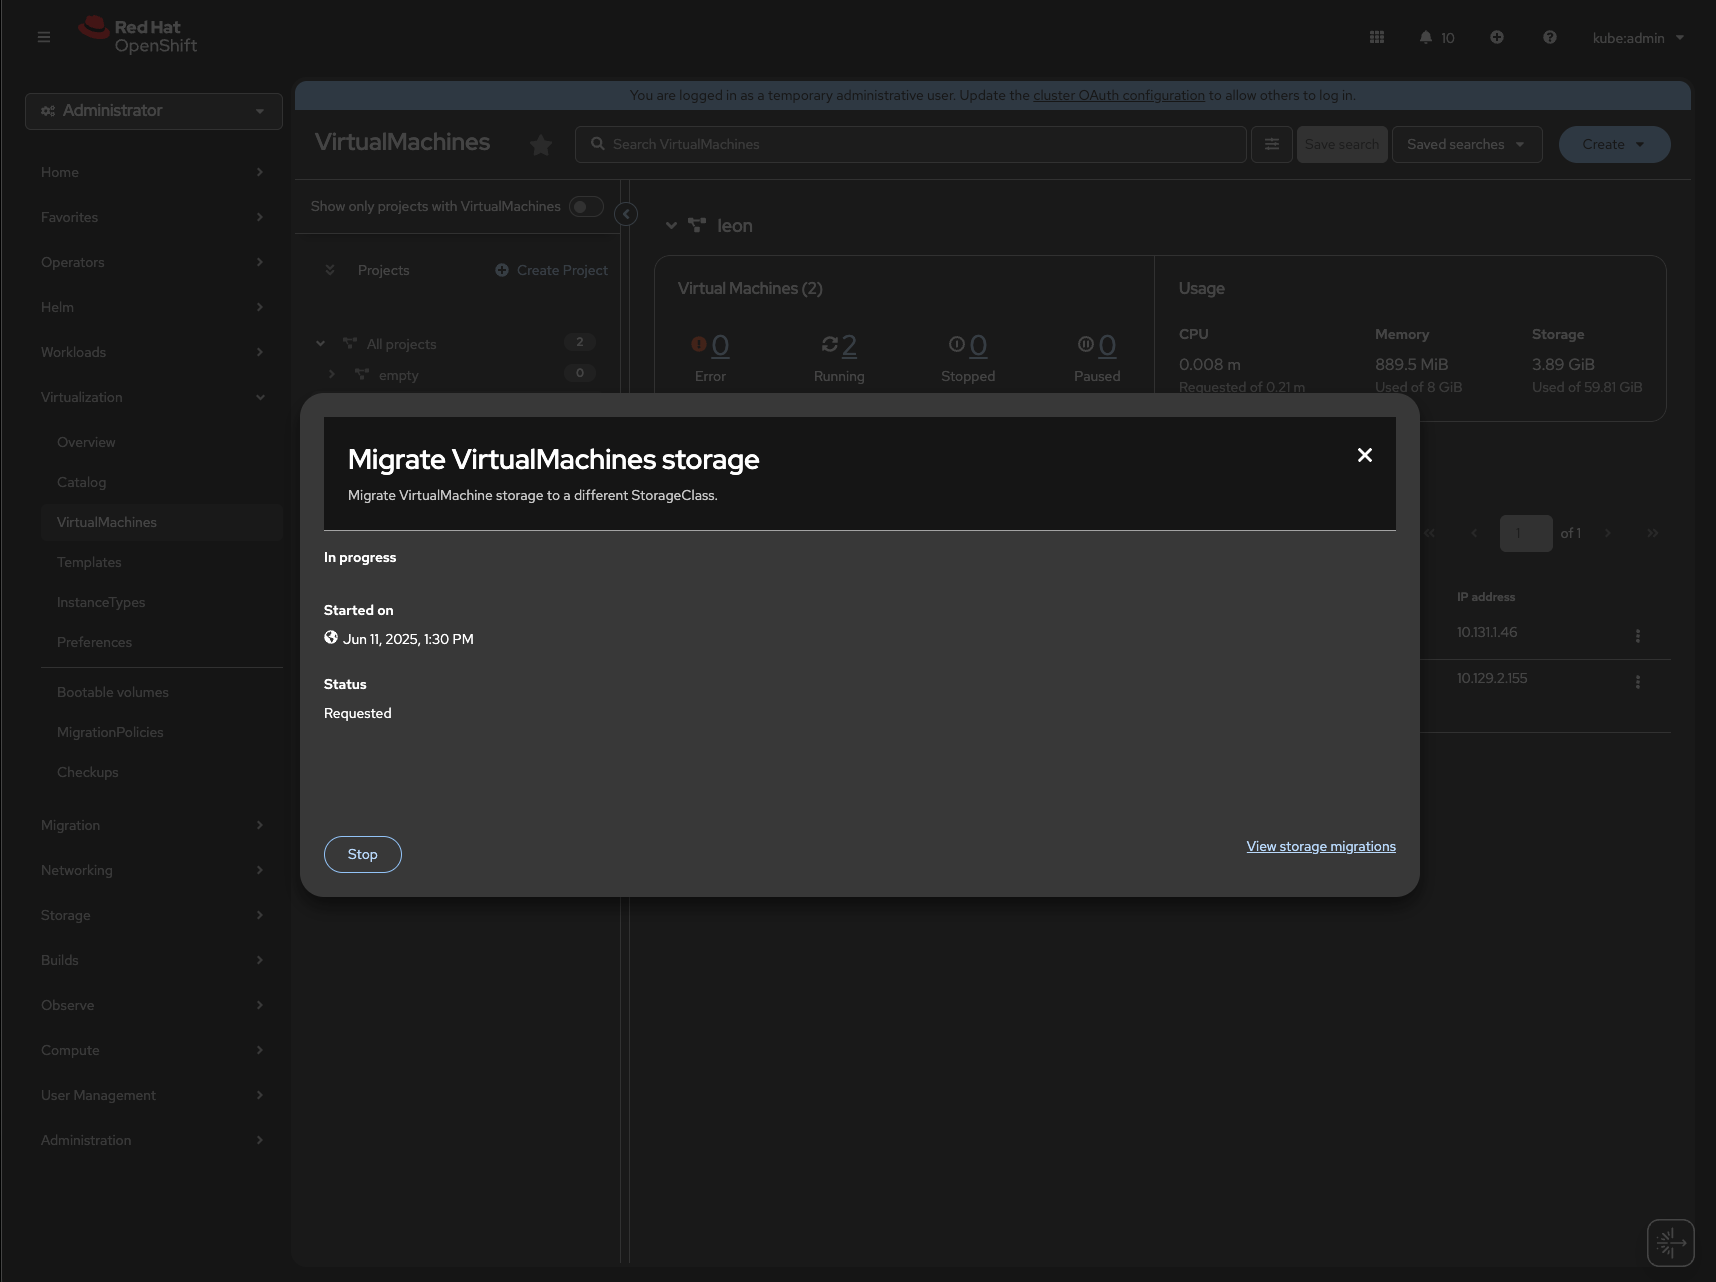Click the Red Hat OpenShift logo
The height and width of the screenshot is (1282, 1716).
pos(138,36)
